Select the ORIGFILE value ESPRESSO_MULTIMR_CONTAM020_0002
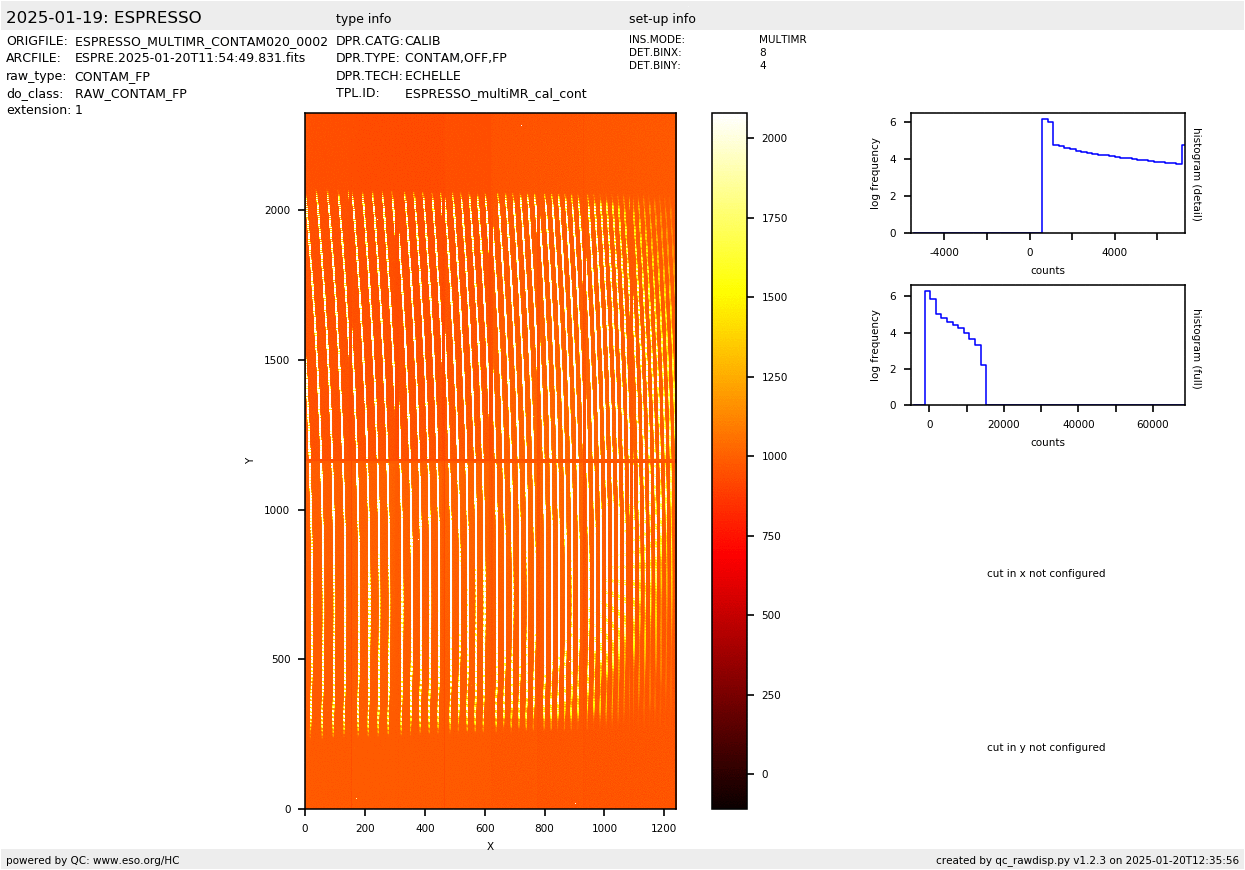 tap(201, 42)
